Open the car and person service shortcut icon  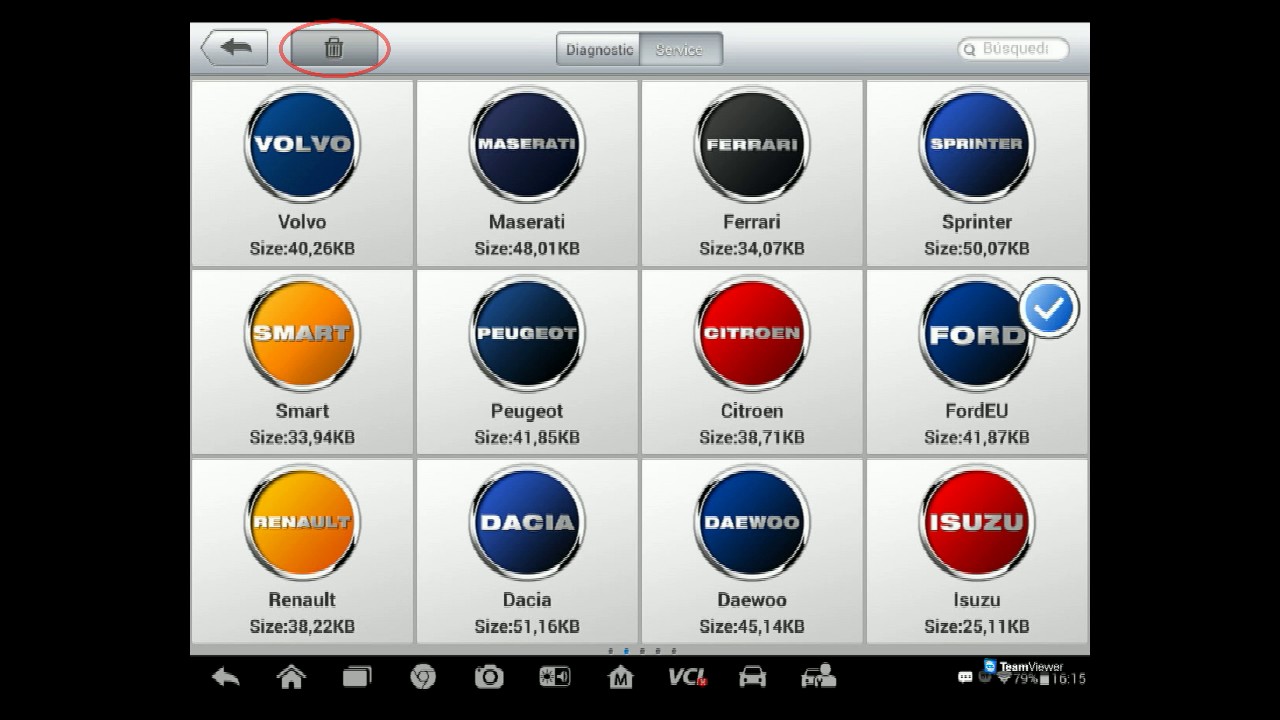click(819, 677)
